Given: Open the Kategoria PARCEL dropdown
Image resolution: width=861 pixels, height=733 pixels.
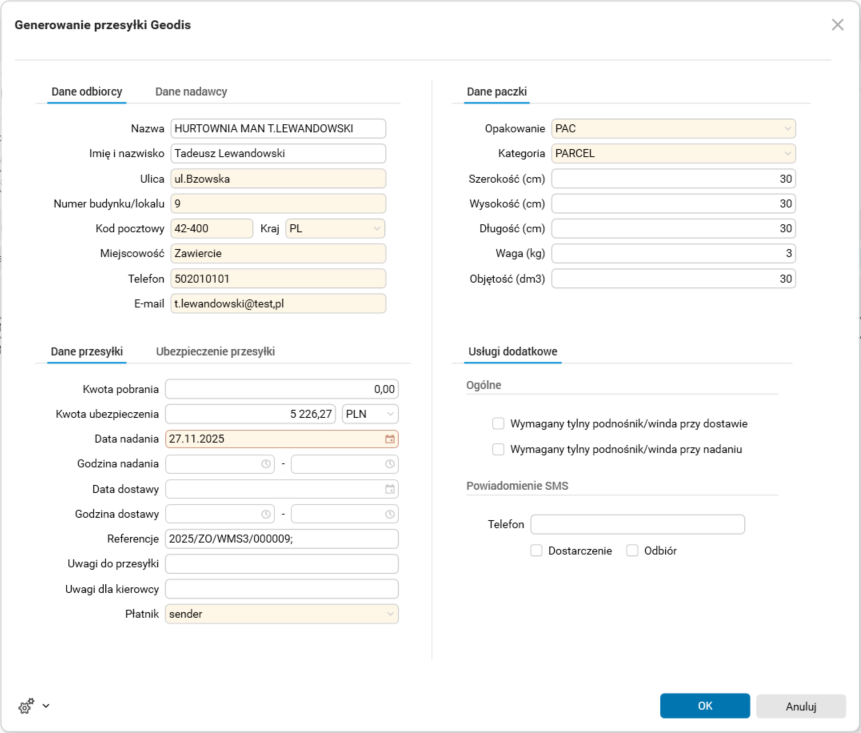Looking at the screenshot, I should point(789,154).
